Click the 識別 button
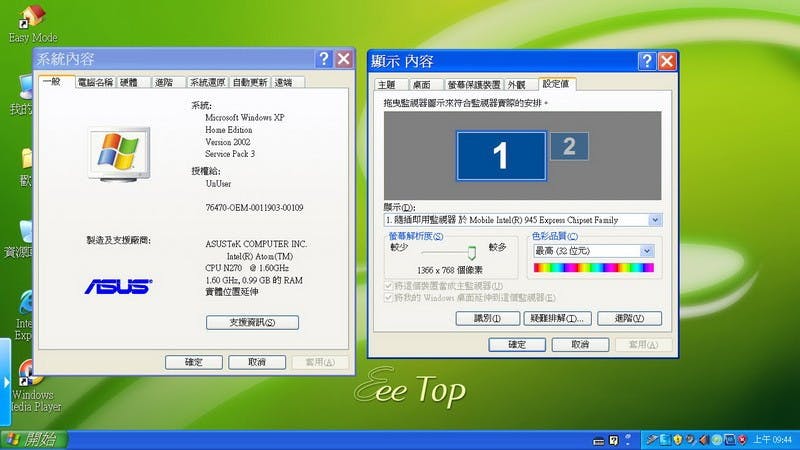The height and width of the screenshot is (450, 800). [x=487, y=318]
